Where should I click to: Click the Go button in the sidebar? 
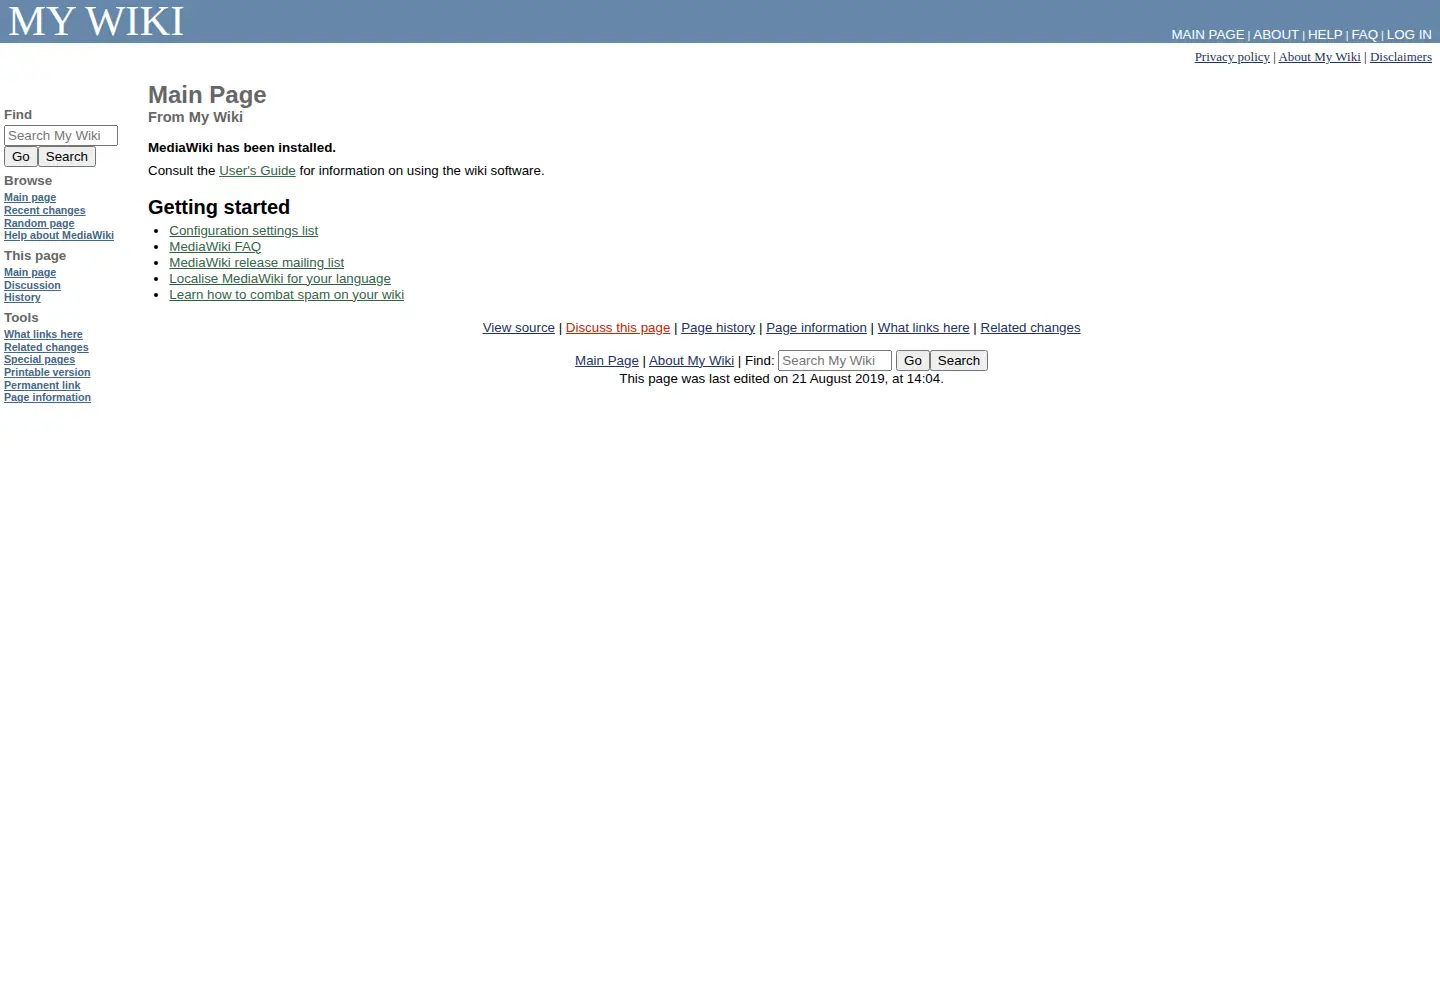click(x=21, y=157)
